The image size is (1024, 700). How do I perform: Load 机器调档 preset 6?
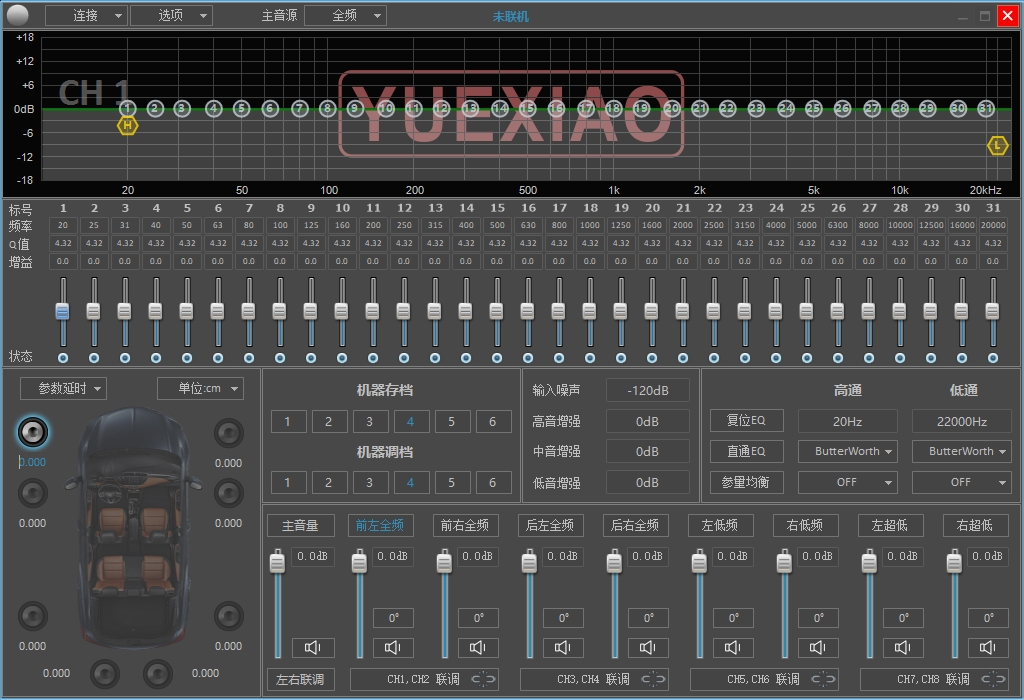pos(492,483)
